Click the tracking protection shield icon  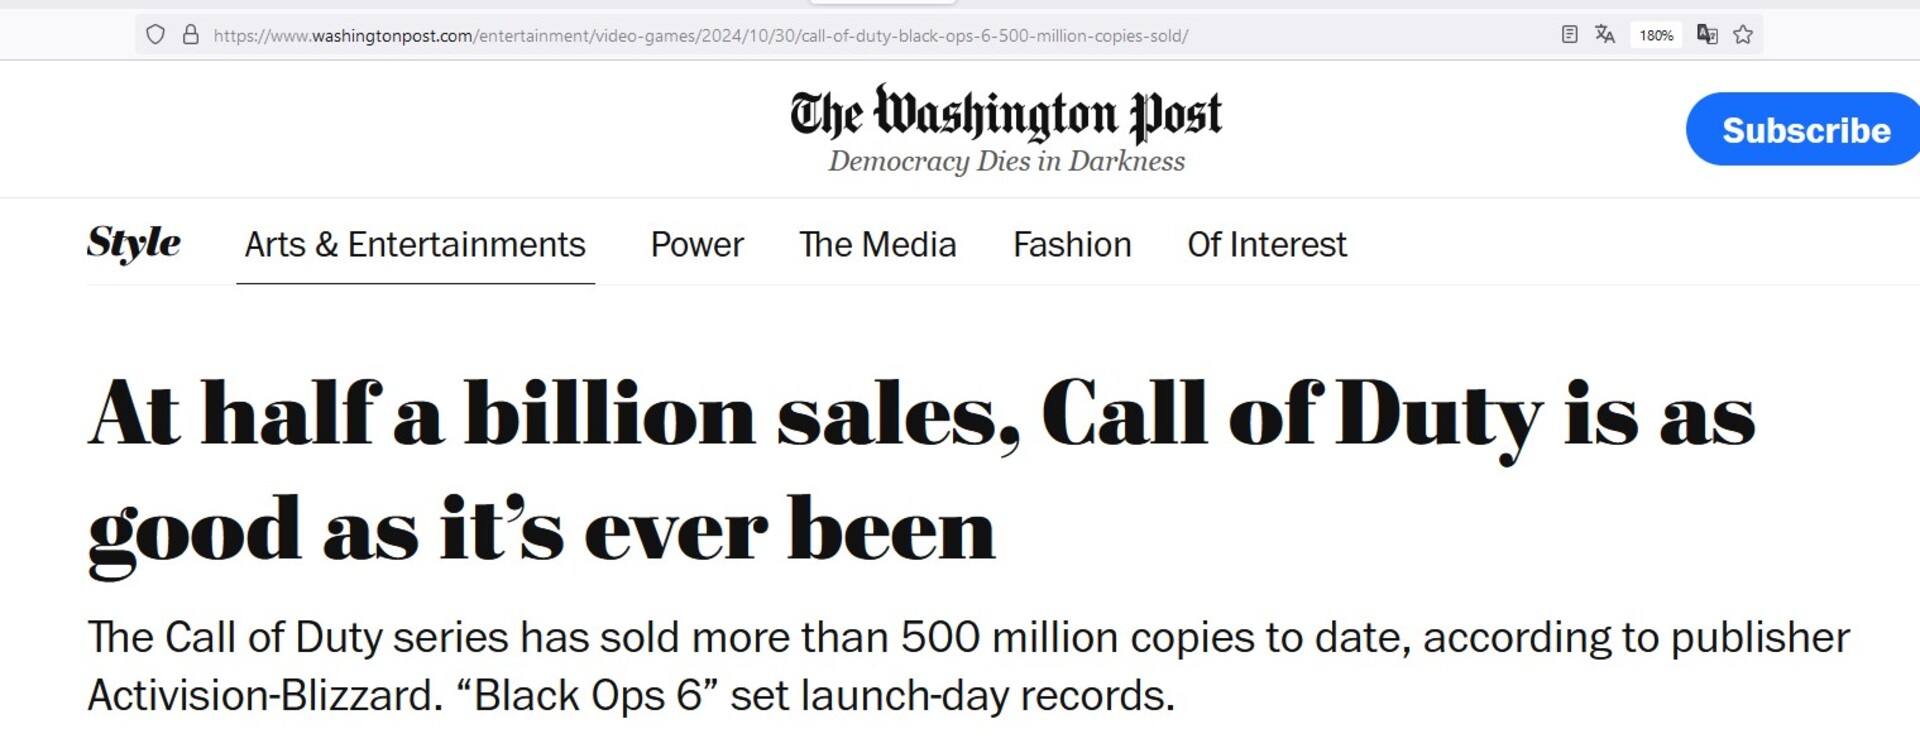tap(155, 35)
